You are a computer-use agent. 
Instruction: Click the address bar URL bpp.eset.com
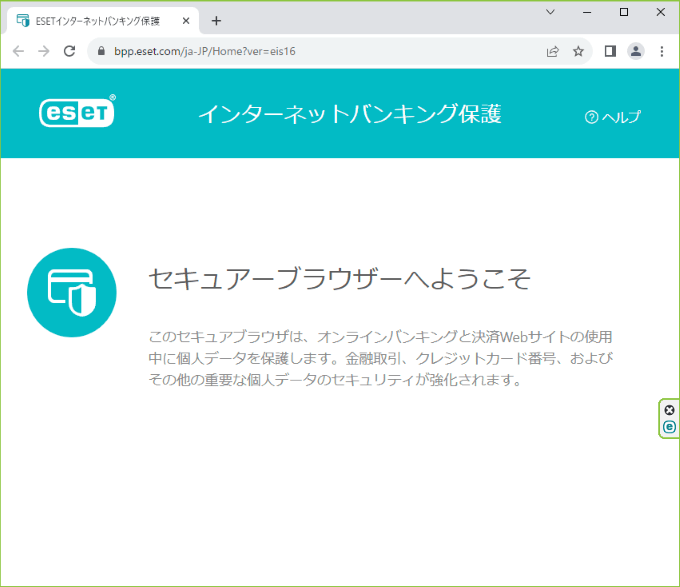[205, 51]
